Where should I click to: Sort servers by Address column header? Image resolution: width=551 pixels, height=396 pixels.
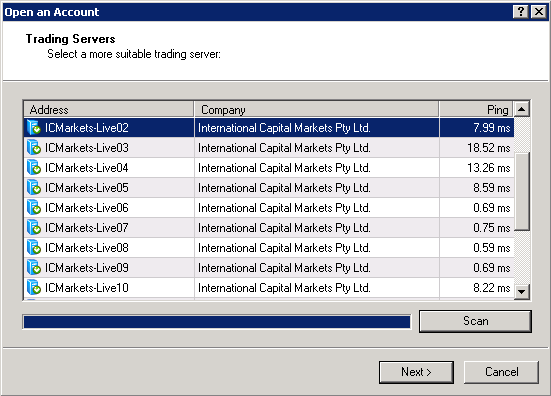point(109,110)
